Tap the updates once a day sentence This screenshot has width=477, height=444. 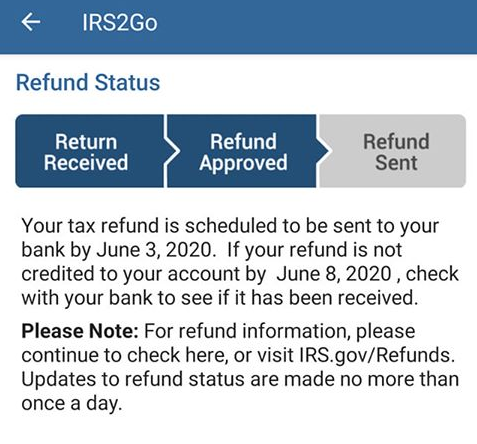pyautogui.click(x=240, y=391)
